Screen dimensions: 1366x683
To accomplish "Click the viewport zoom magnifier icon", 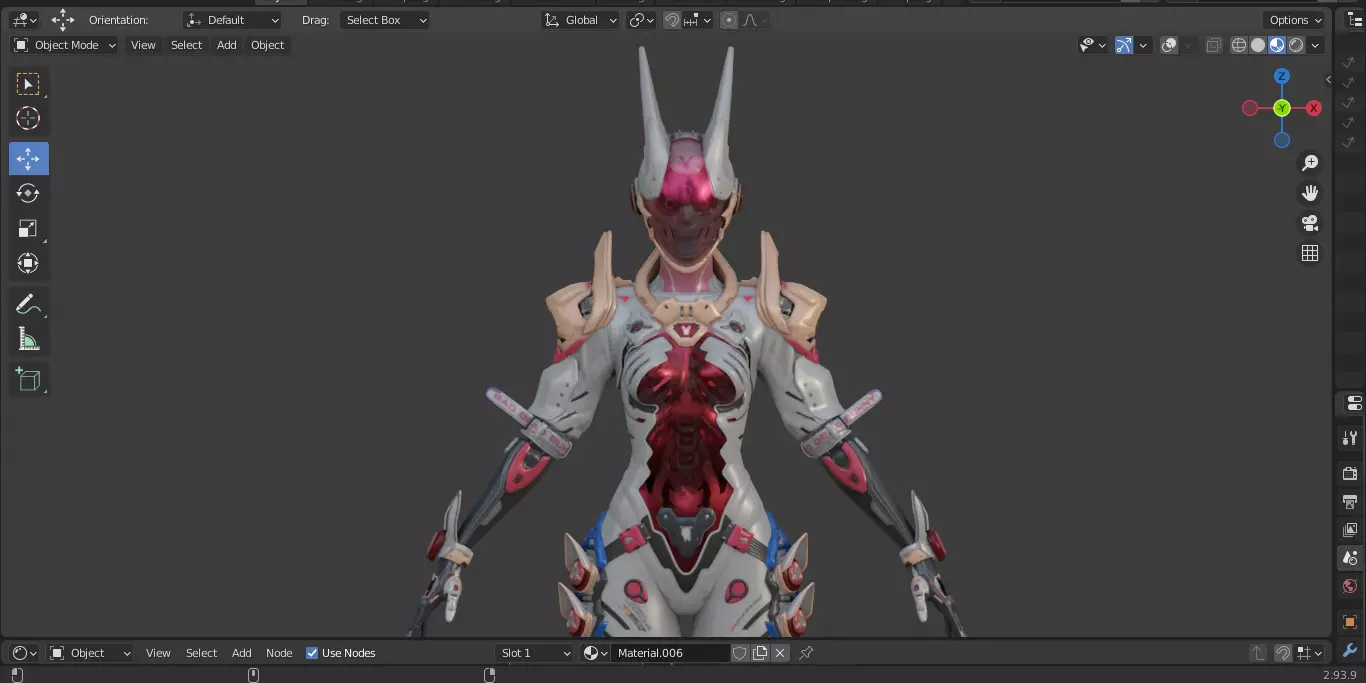I will tap(1310, 163).
